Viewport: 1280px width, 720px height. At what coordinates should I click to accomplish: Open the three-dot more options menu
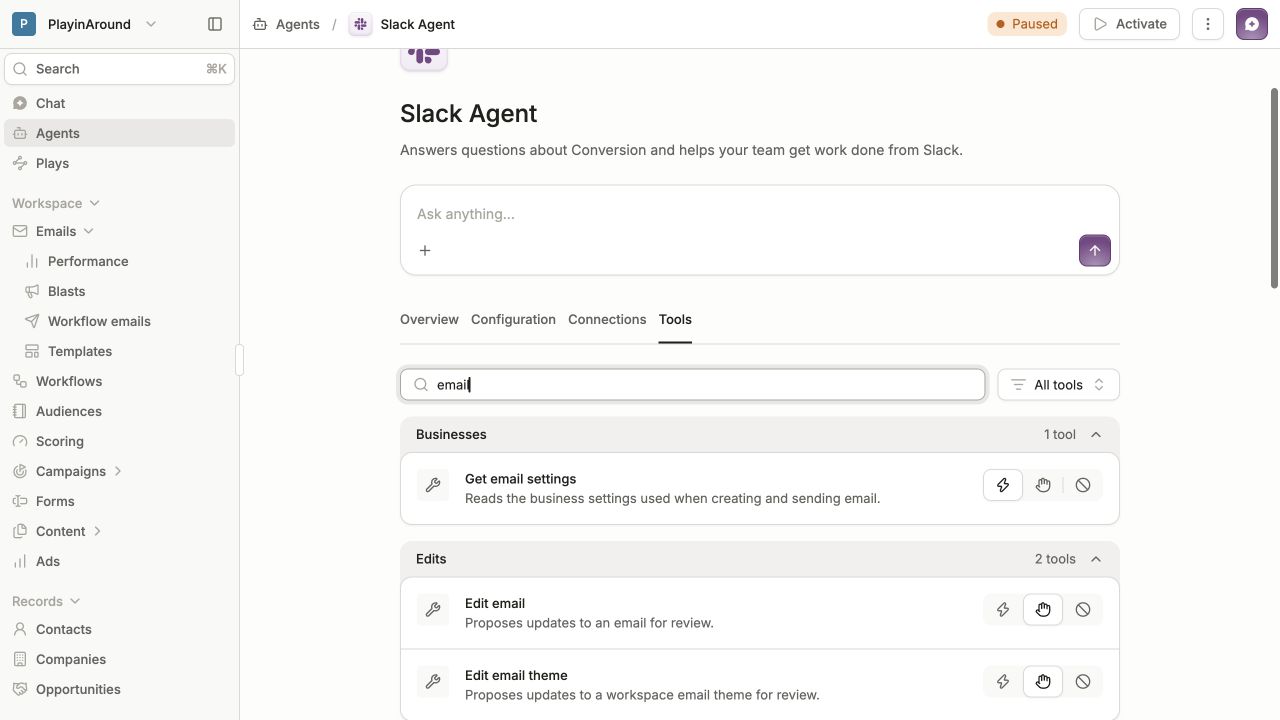[1208, 24]
